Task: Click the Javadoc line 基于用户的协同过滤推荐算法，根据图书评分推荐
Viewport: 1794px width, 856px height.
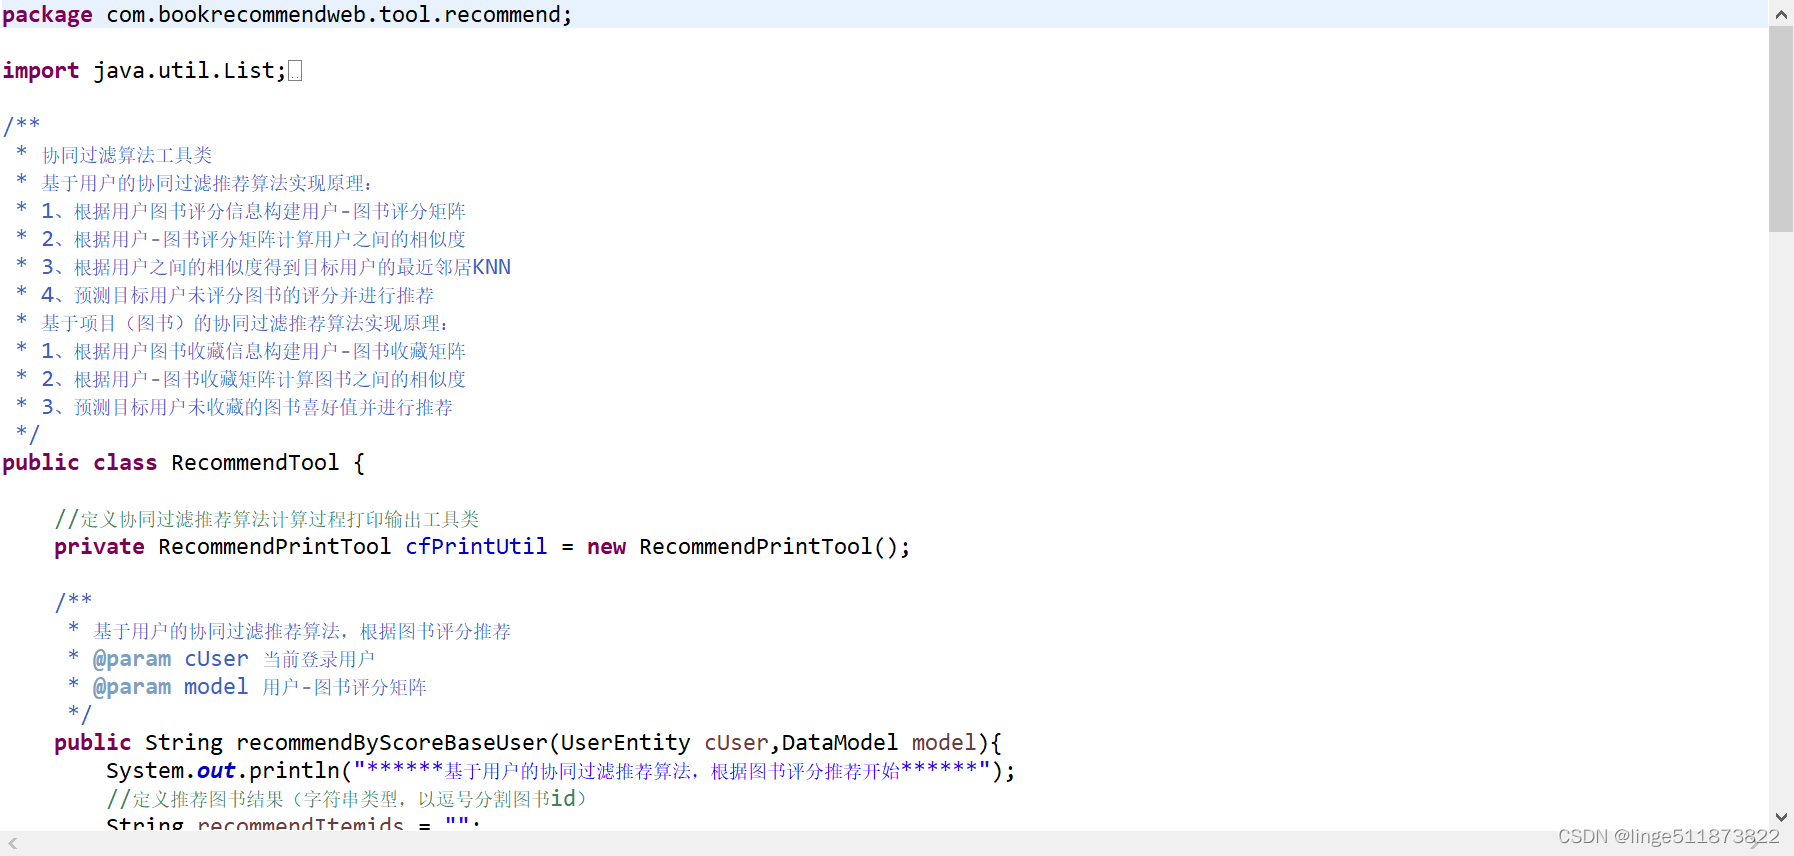Action: point(302,631)
